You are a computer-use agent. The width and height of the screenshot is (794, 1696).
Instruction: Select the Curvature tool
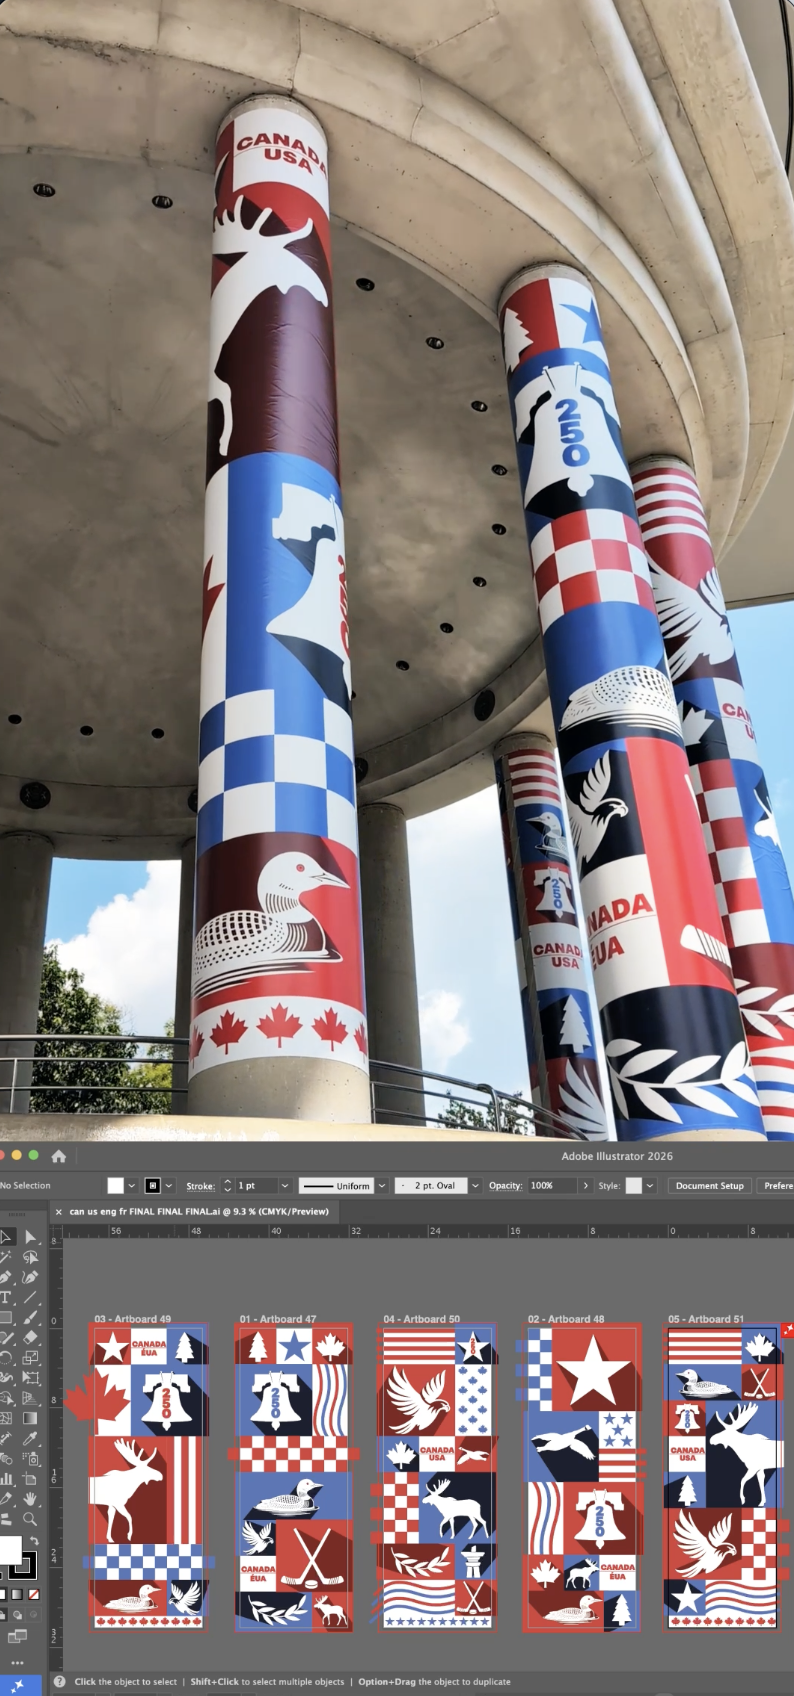point(30,1276)
